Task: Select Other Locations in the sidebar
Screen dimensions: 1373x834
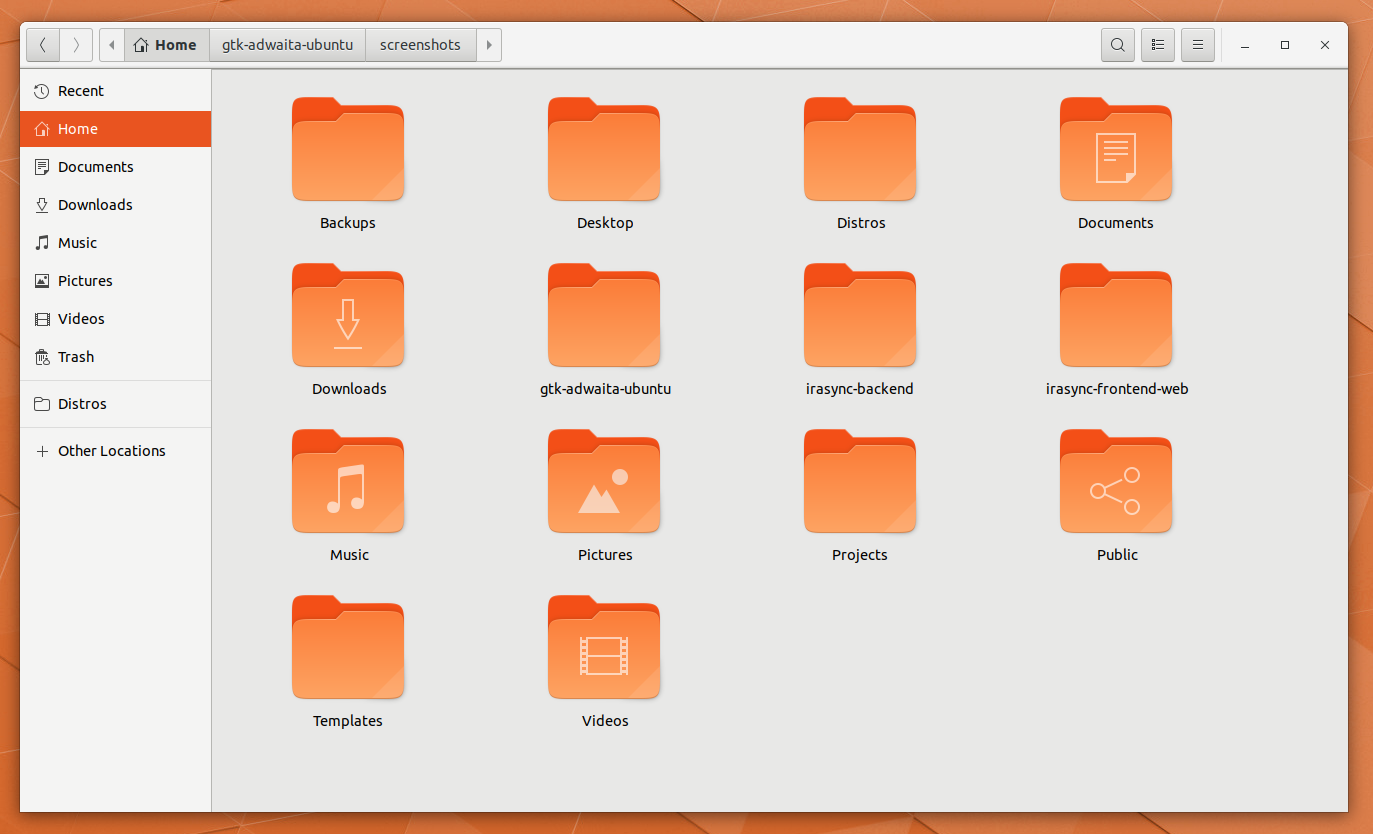Action: (111, 451)
